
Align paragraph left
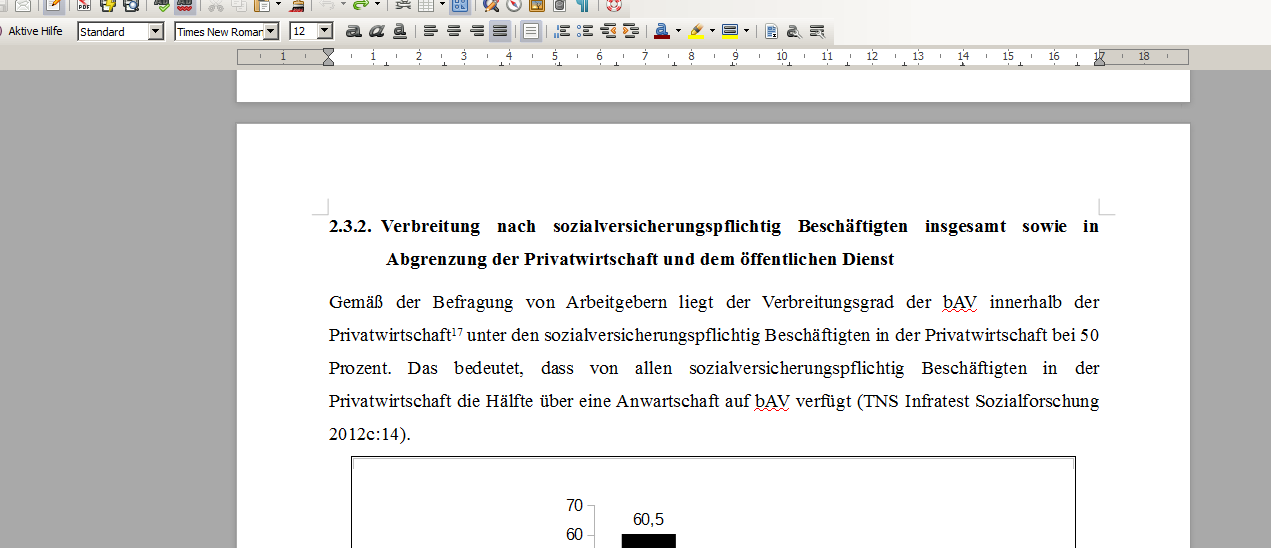(x=431, y=31)
